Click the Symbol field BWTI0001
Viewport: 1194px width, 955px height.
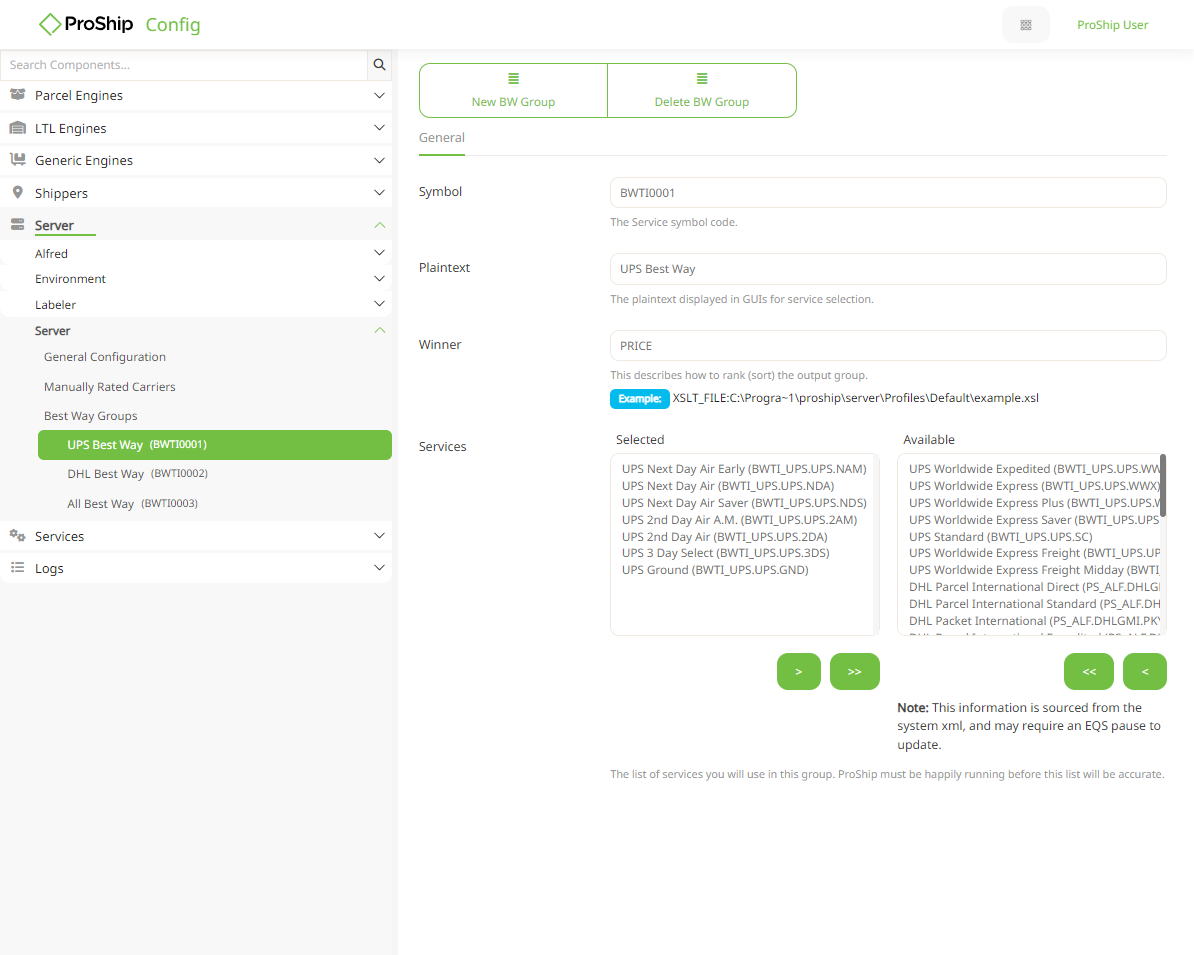[888, 193]
